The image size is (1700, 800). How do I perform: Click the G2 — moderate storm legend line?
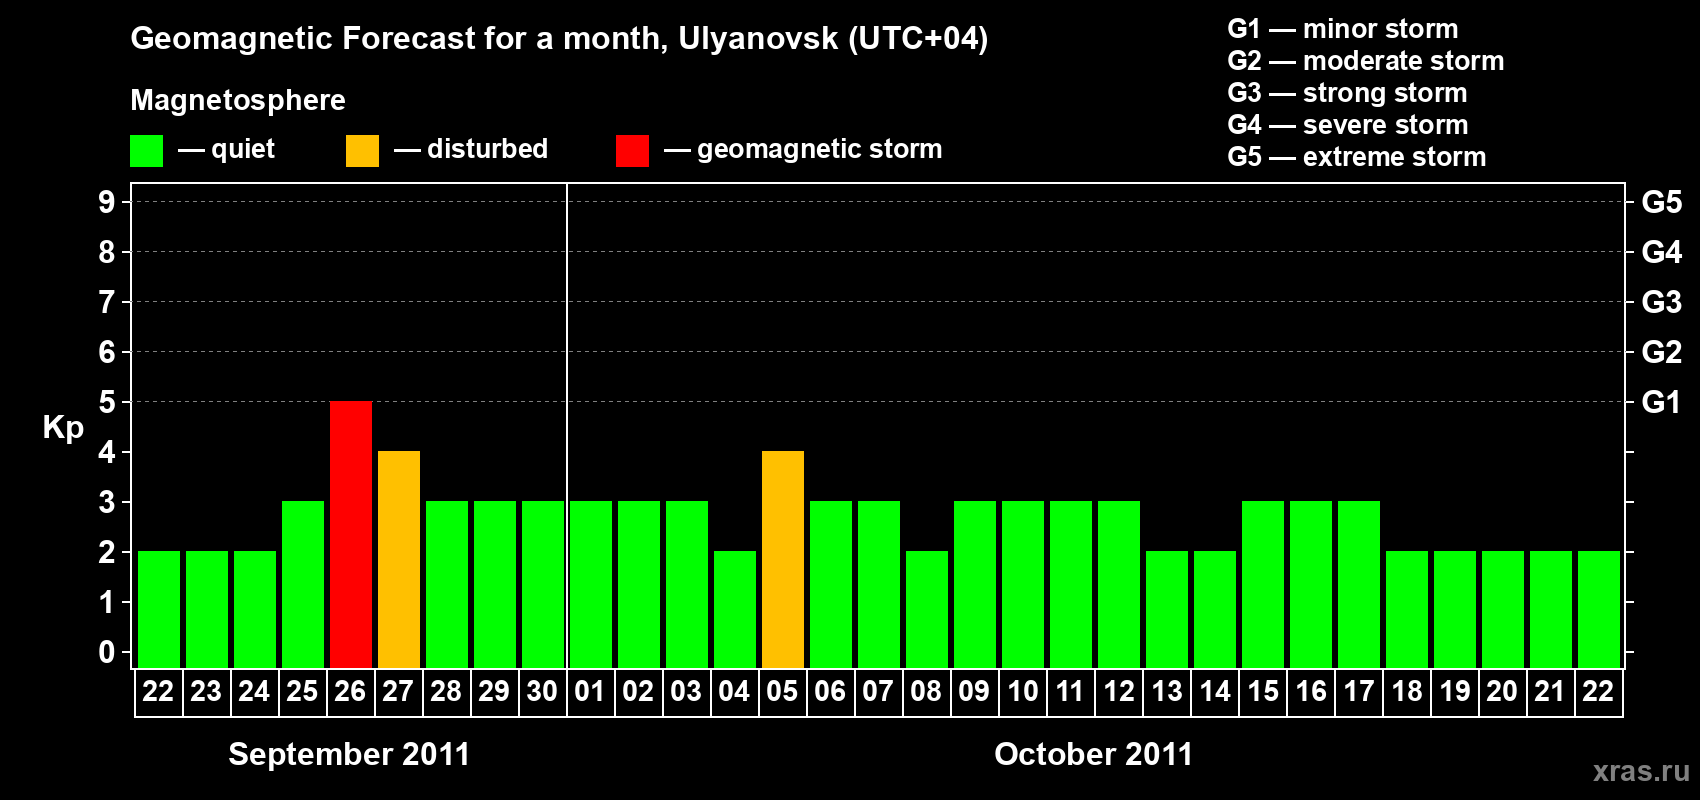point(1366,61)
